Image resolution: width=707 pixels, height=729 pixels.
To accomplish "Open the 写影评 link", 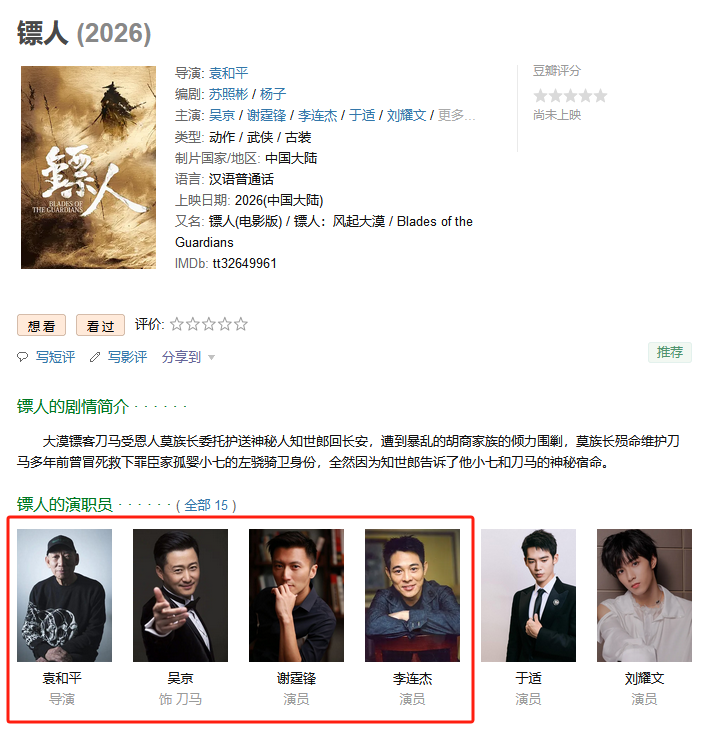I will 127,357.
